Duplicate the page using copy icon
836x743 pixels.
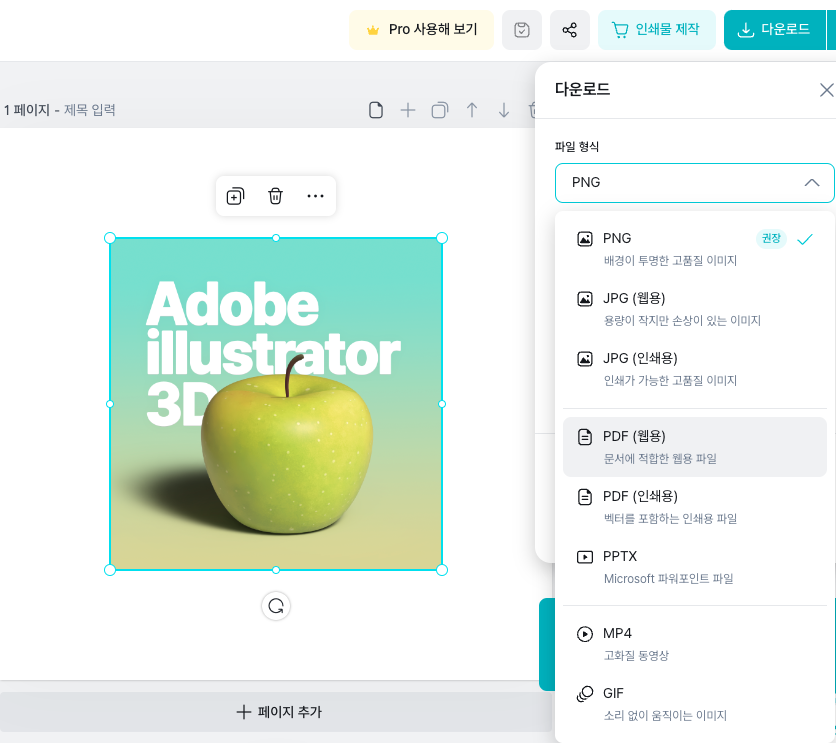[440, 110]
